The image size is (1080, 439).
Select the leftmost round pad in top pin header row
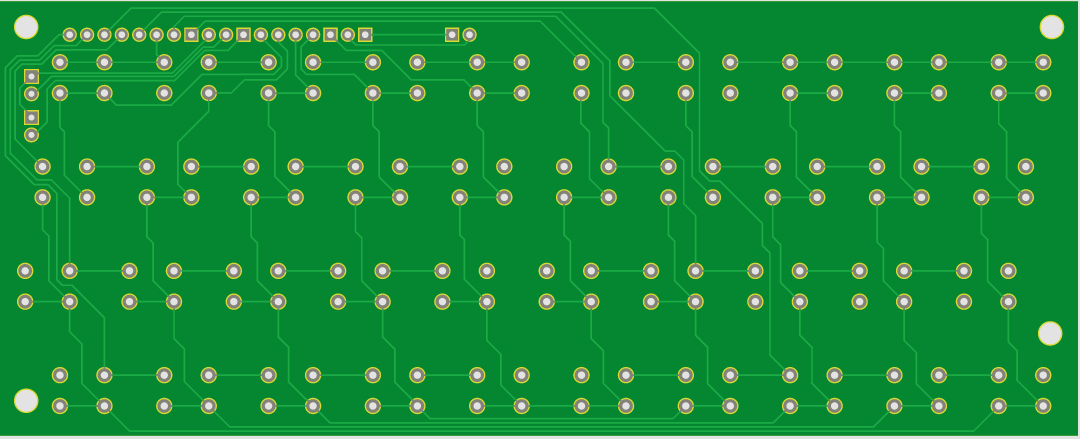pos(70,34)
